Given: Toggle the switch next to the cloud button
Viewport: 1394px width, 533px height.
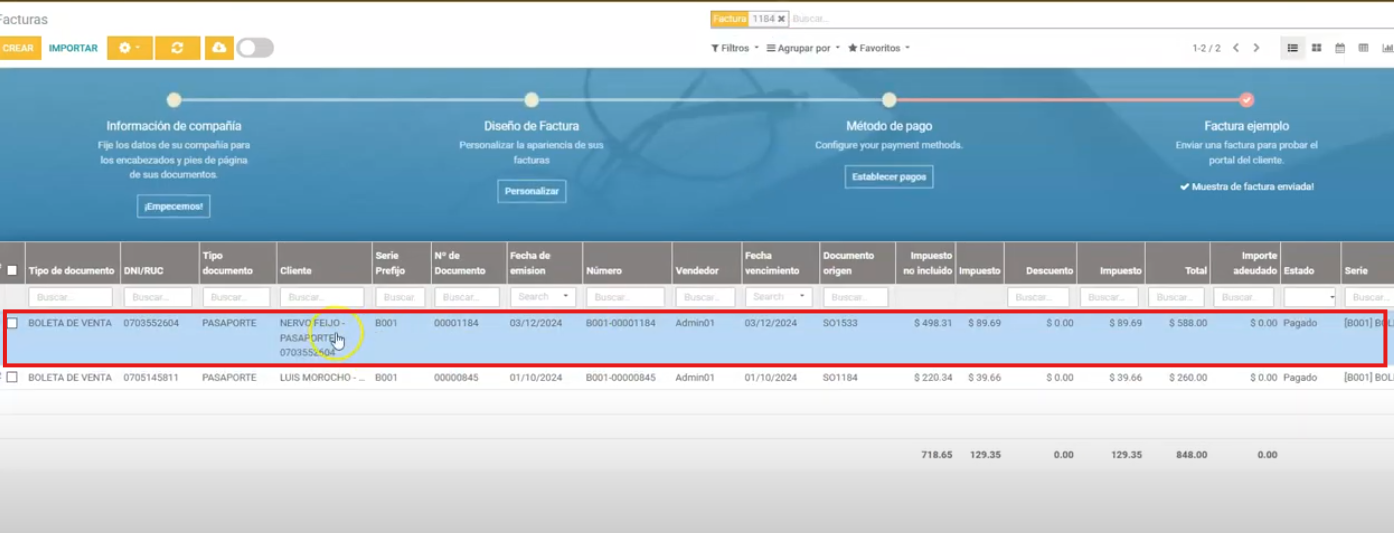Looking at the screenshot, I should point(255,48).
